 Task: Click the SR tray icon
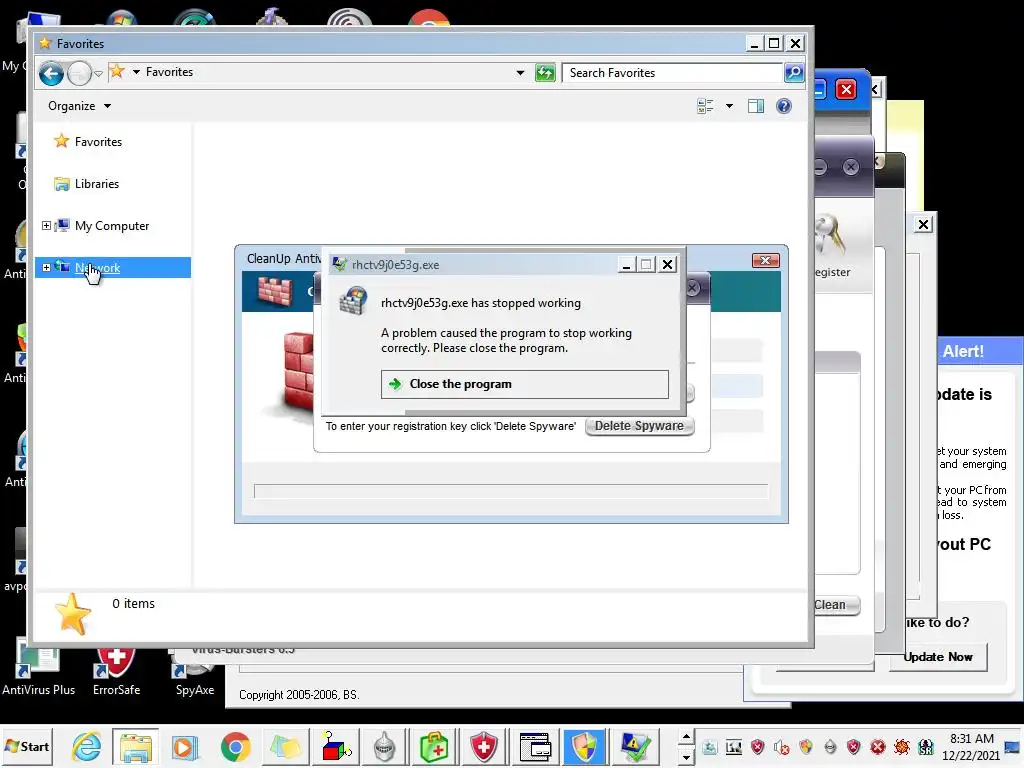point(926,746)
